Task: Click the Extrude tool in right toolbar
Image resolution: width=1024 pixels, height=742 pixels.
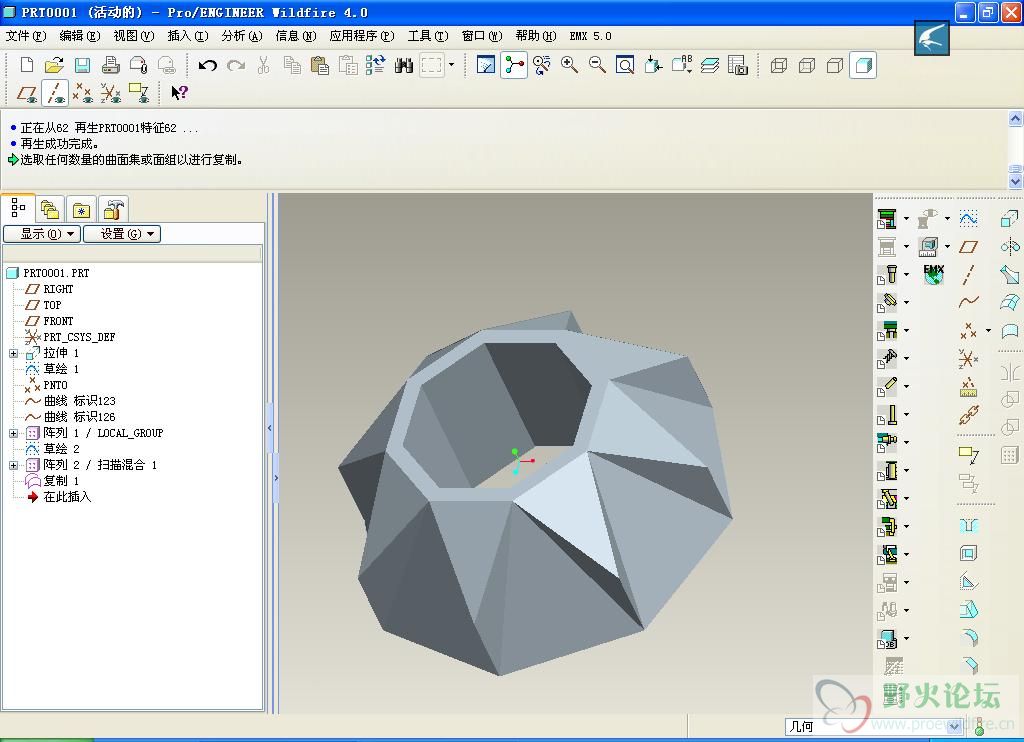Action: (x=1010, y=219)
